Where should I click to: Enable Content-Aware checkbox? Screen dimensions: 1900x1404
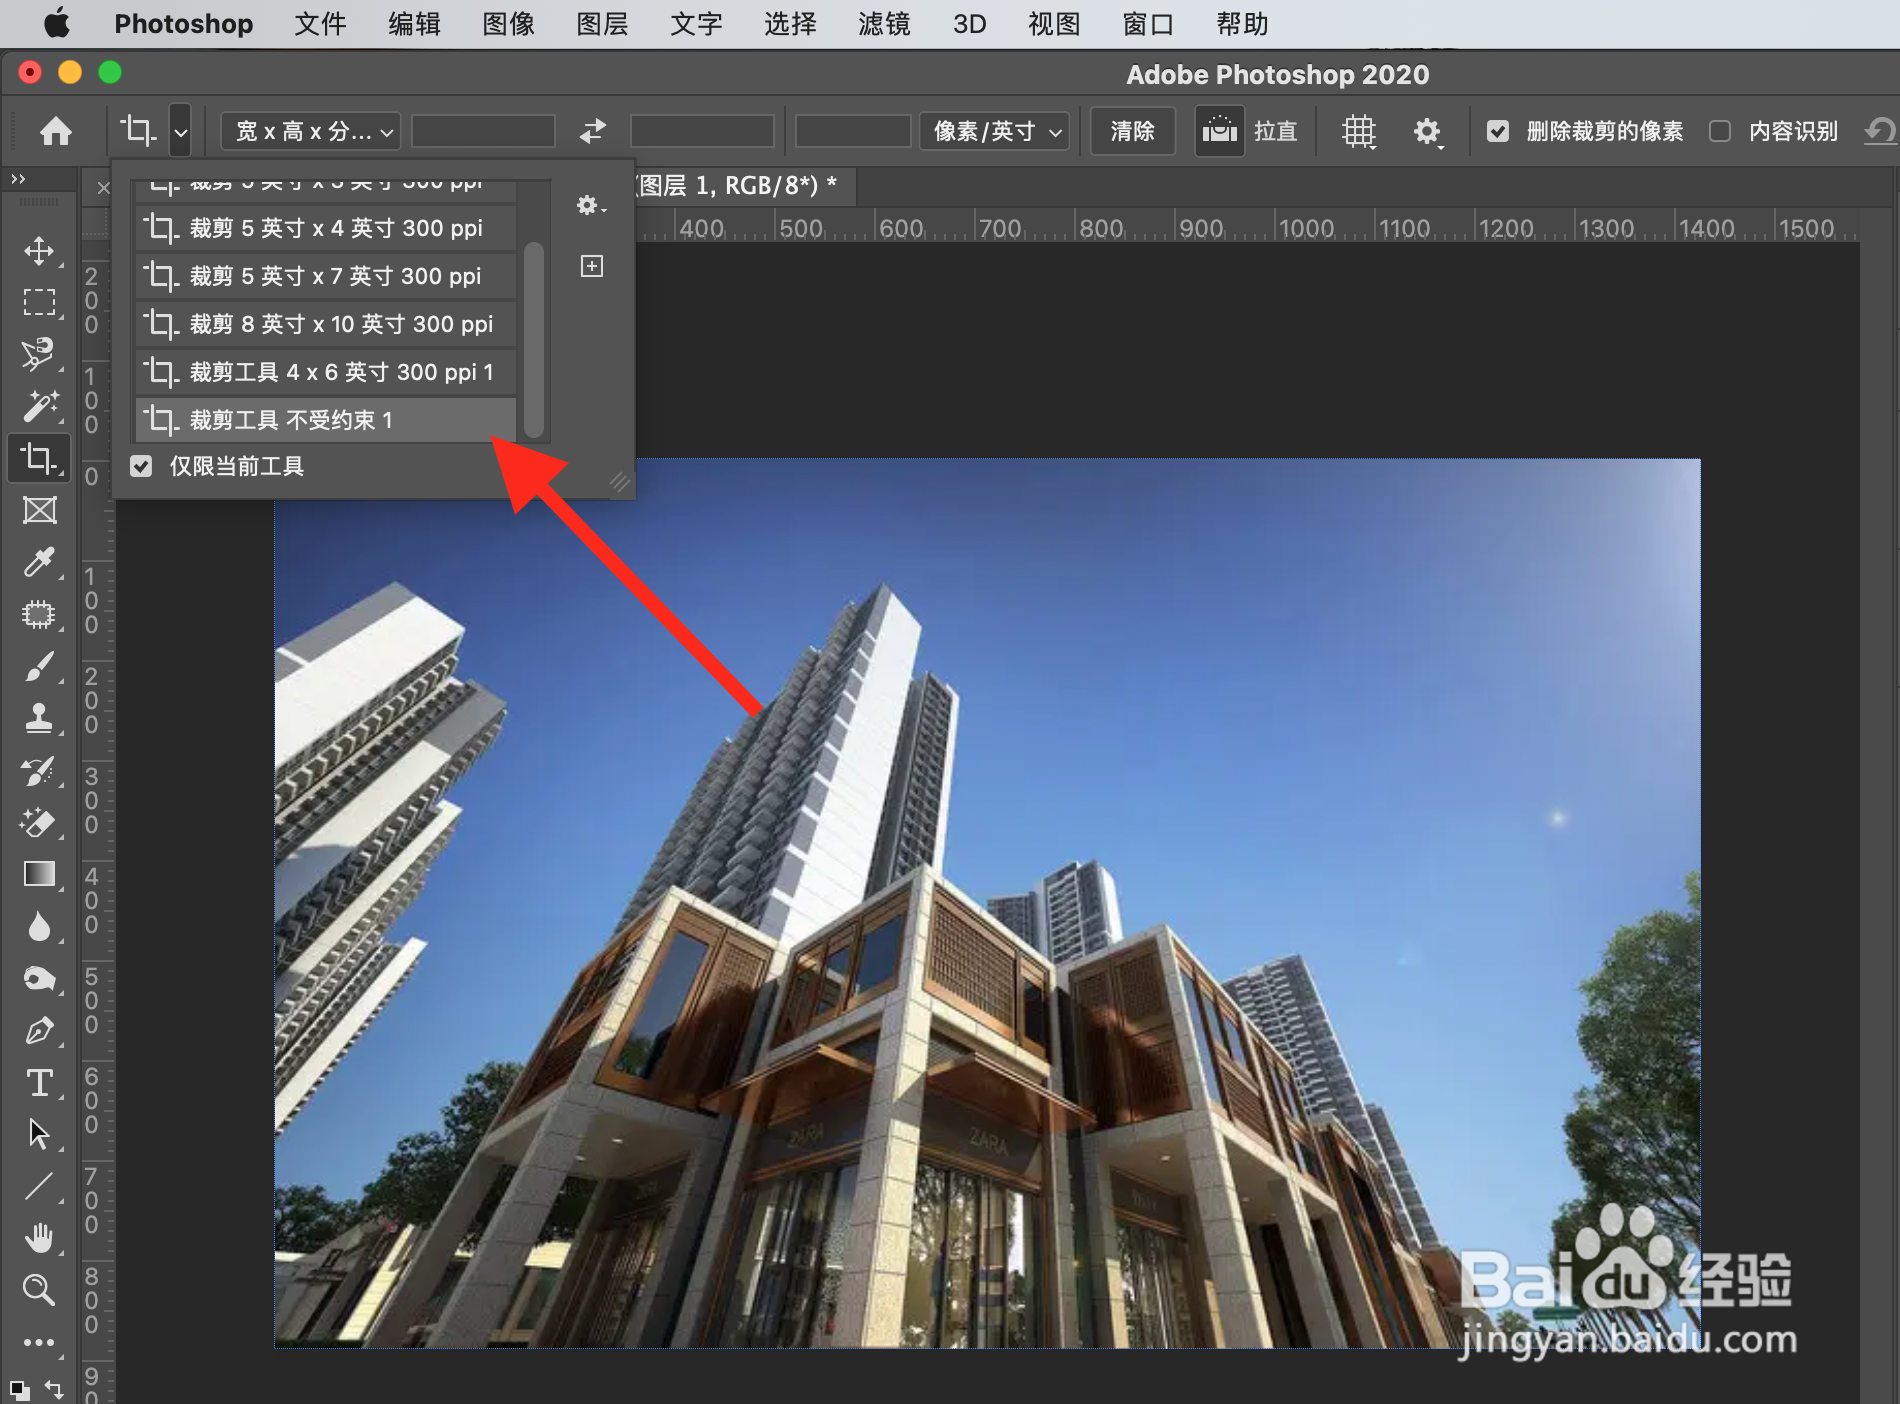(1720, 131)
